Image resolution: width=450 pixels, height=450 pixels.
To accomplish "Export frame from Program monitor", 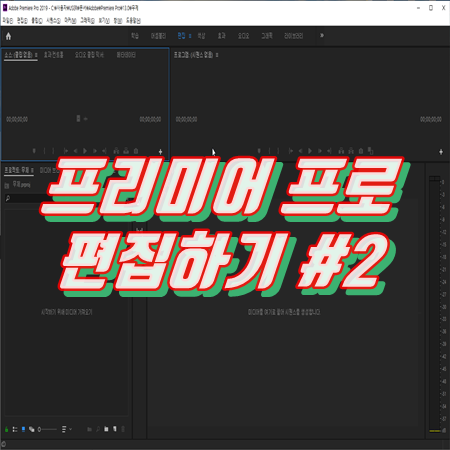I will pos(361,151).
